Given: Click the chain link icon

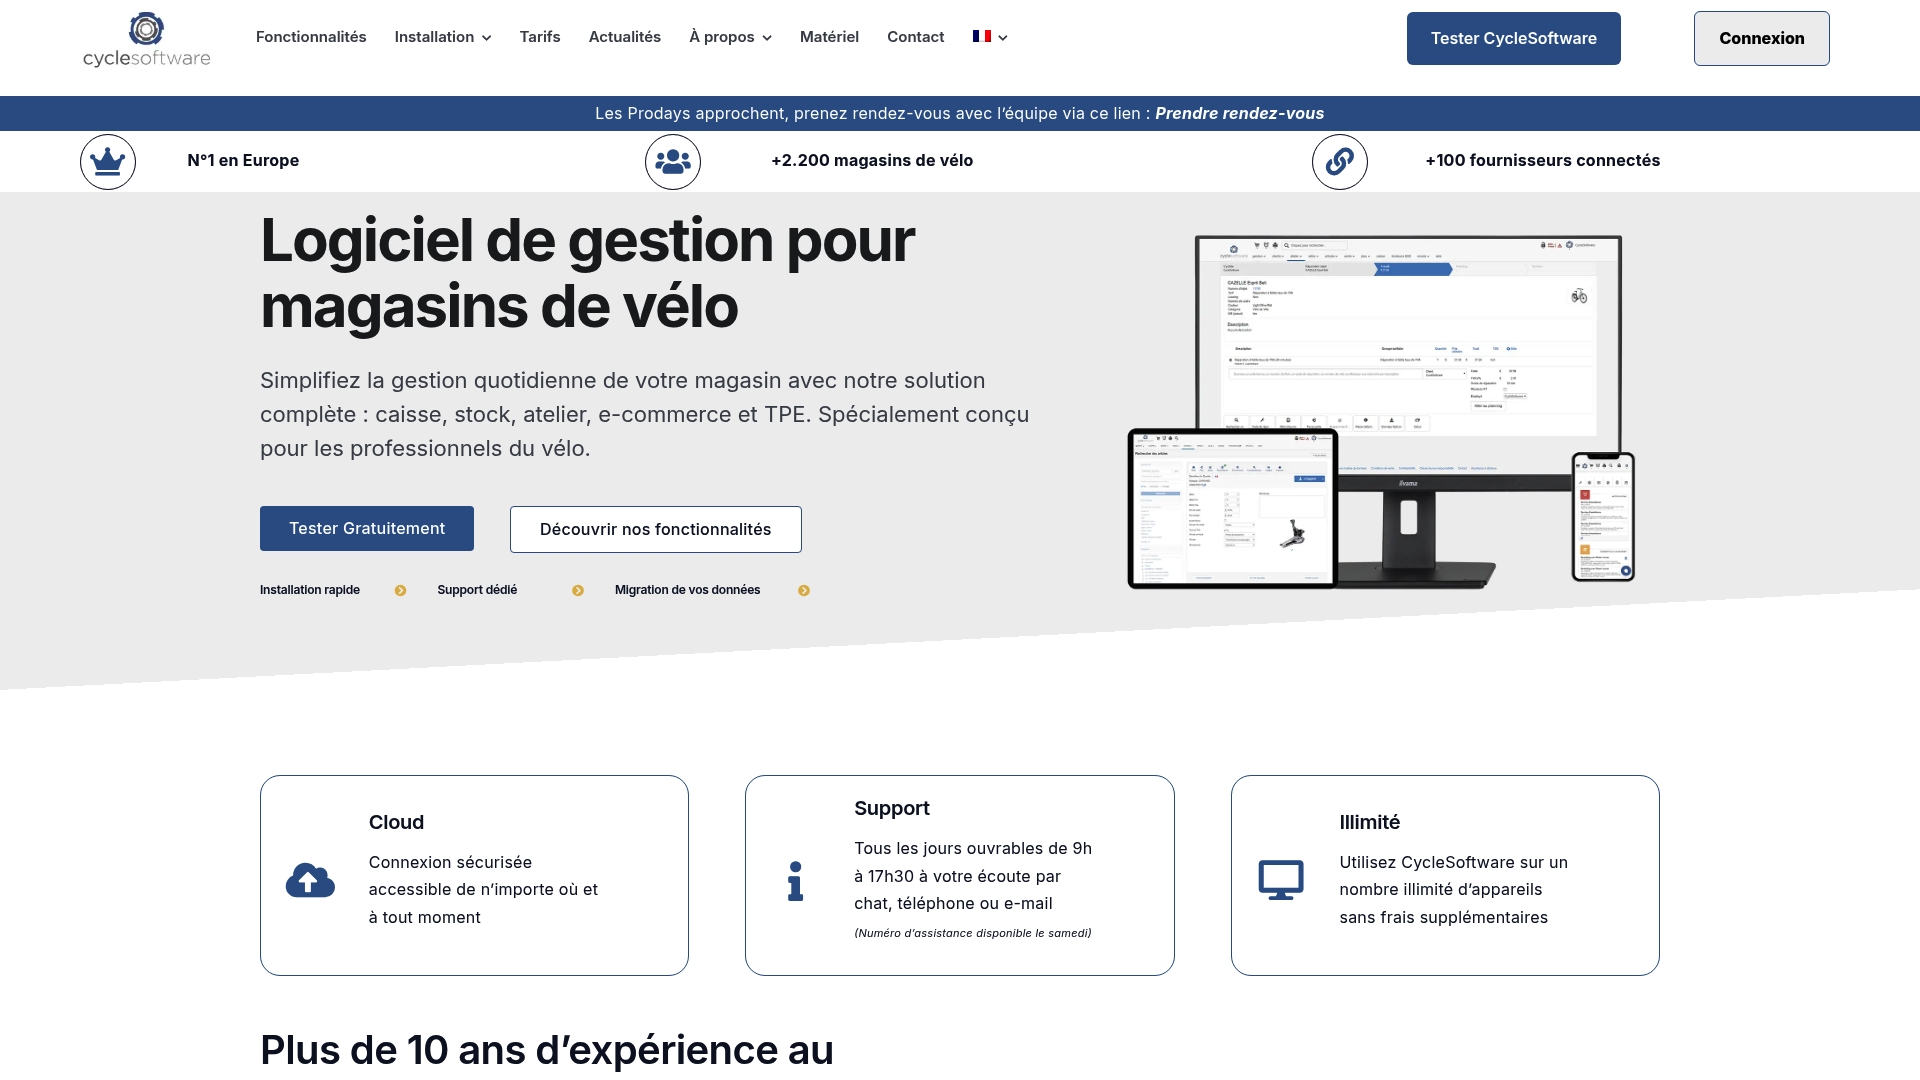Looking at the screenshot, I should (1340, 162).
